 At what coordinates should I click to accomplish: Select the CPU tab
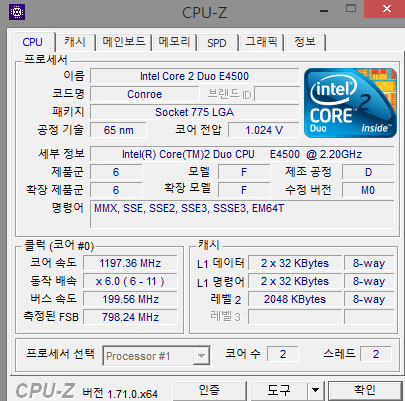32,42
